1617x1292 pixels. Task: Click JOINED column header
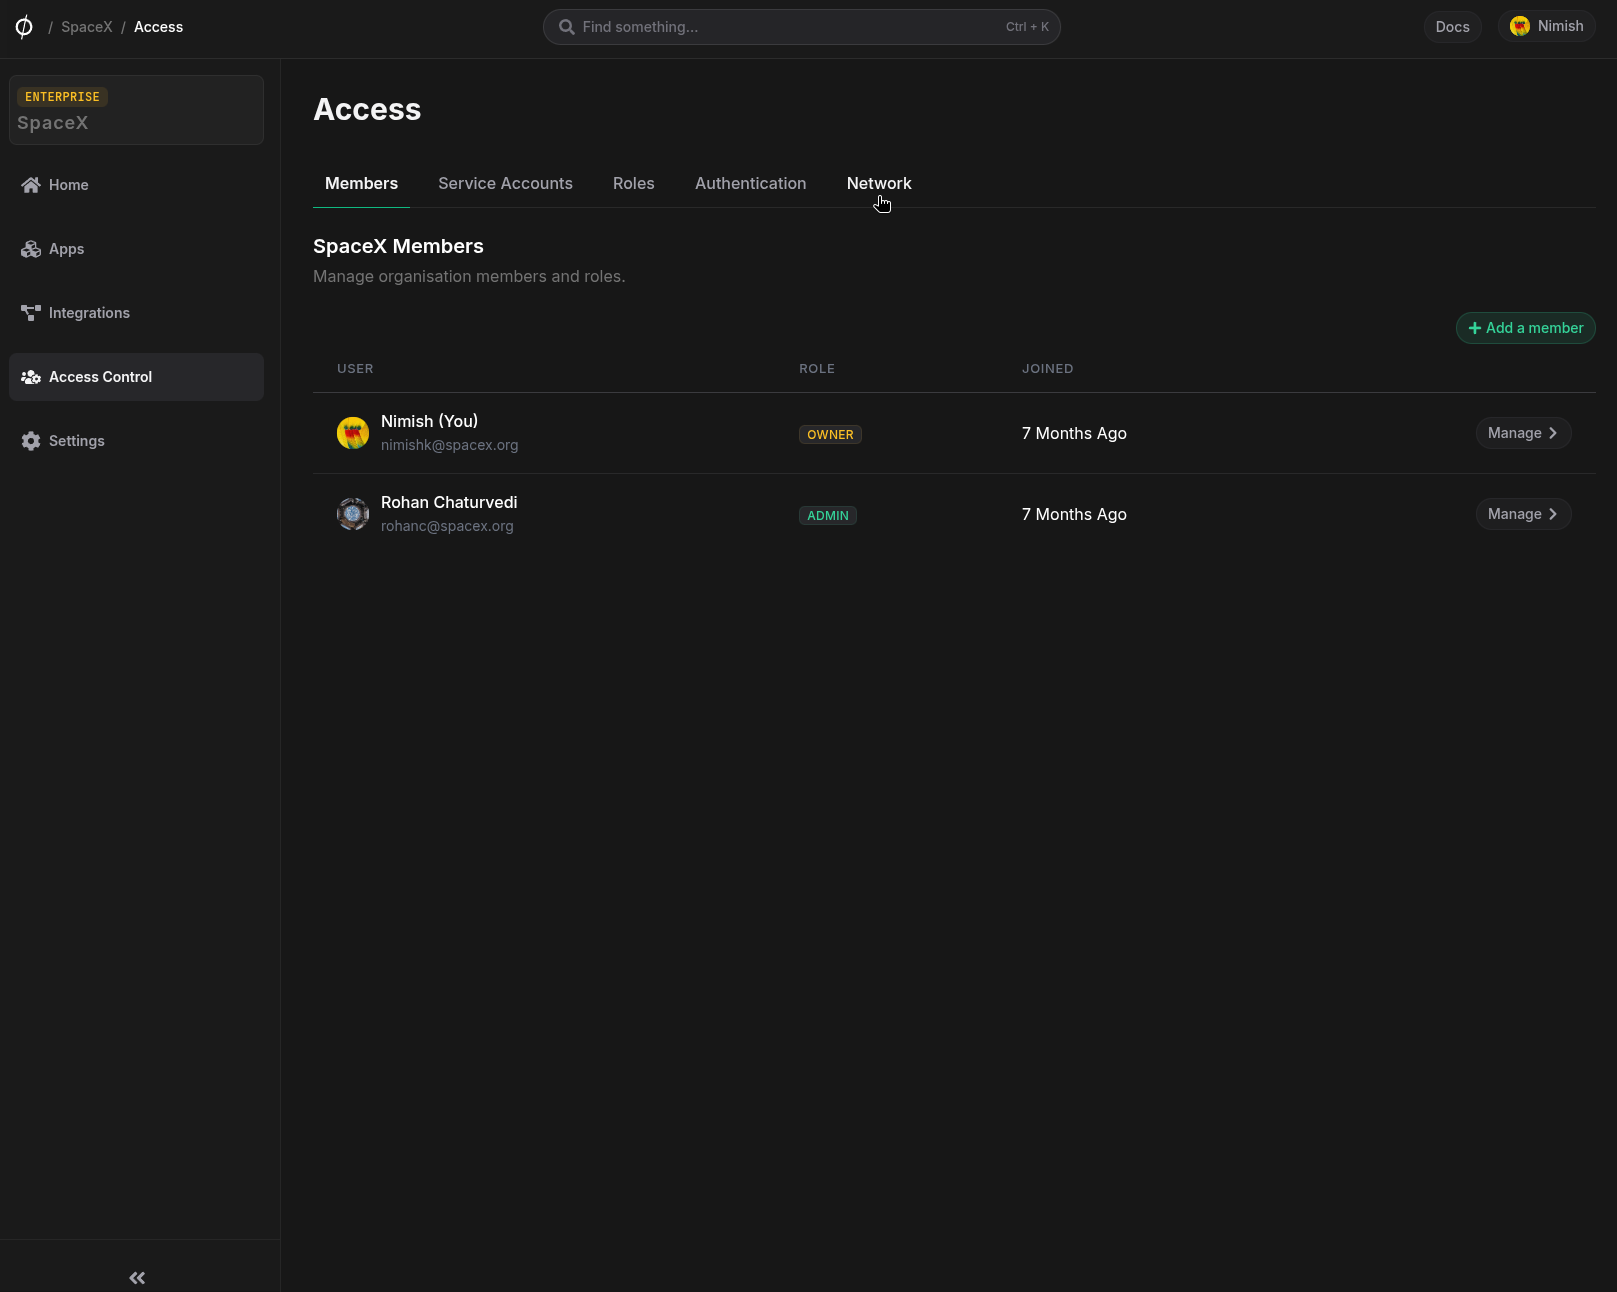point(1047,369)
